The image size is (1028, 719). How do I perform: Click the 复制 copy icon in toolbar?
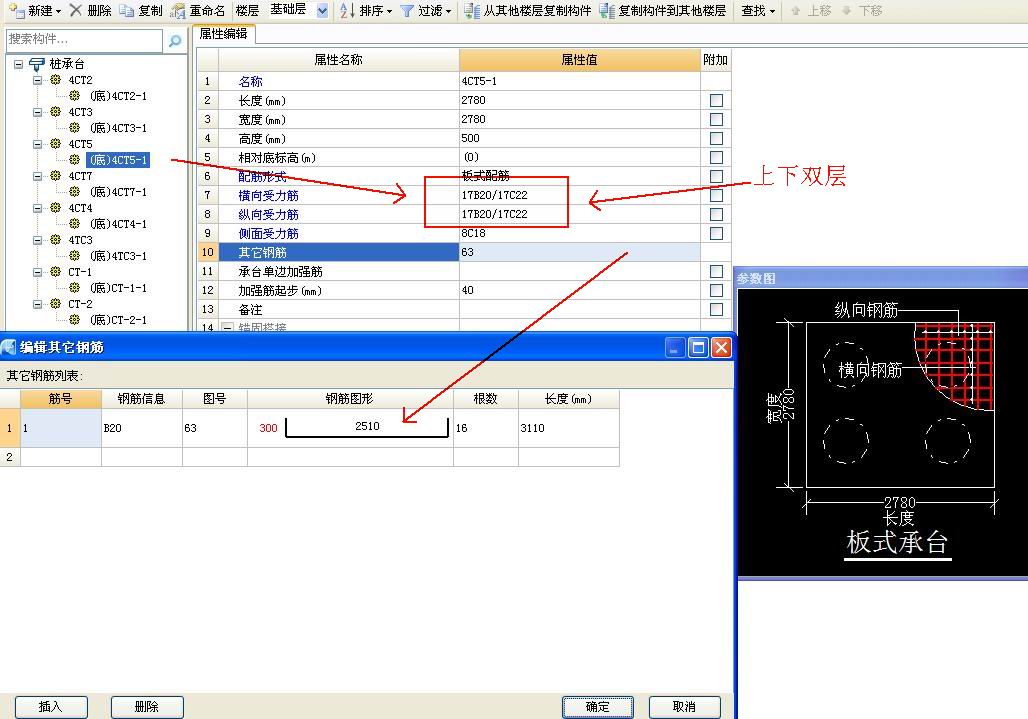[127, 10]
